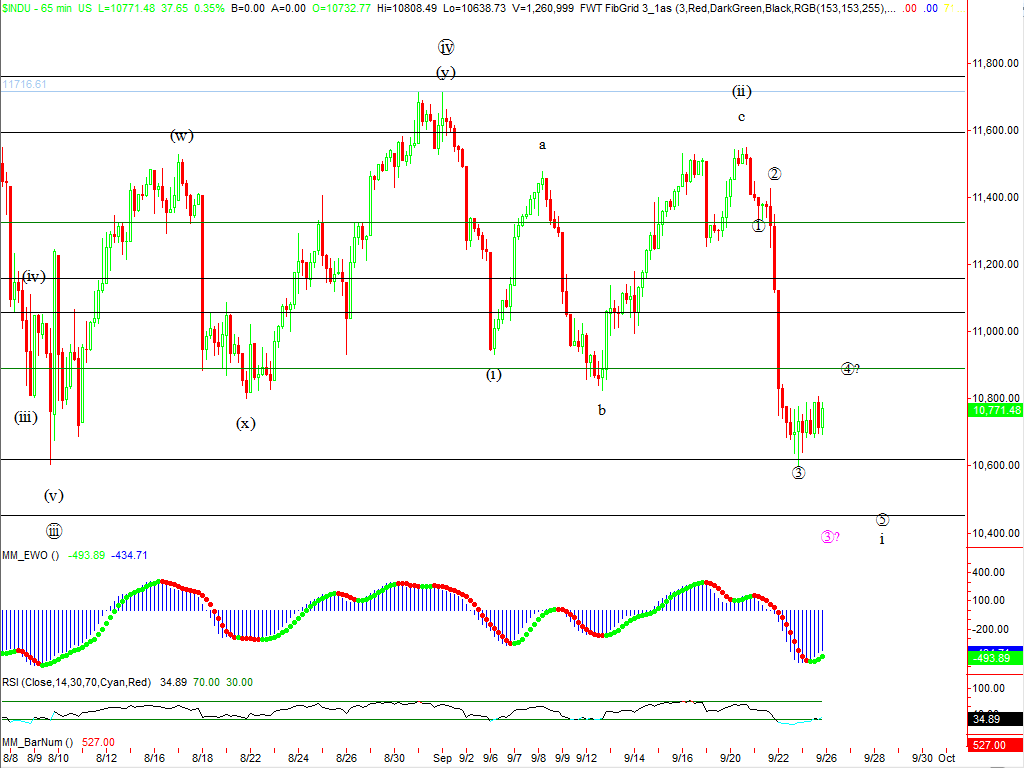Click the $INDU symbol in header
Image resolution: width=1024 pixels, height=768 pixels.
[x=18, y=7]
